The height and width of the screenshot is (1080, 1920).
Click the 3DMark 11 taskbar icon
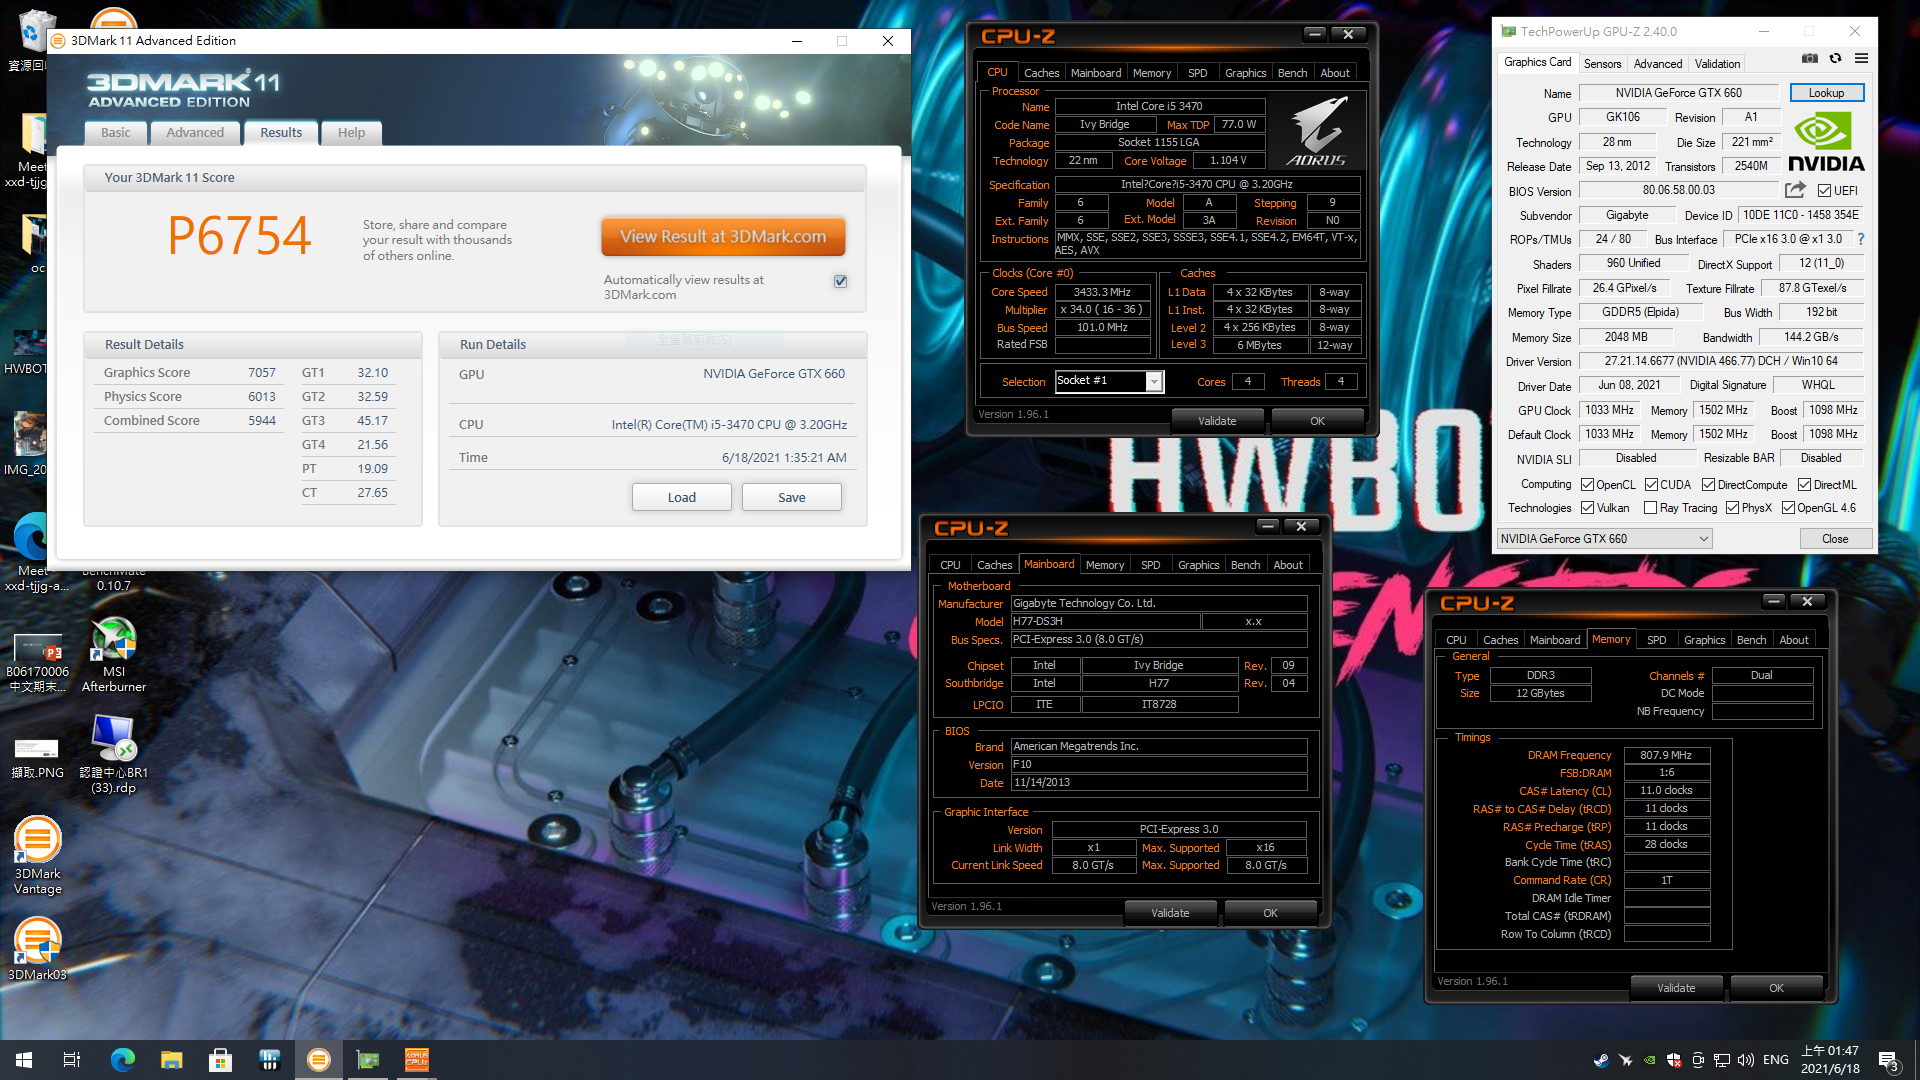(319, 1060)
